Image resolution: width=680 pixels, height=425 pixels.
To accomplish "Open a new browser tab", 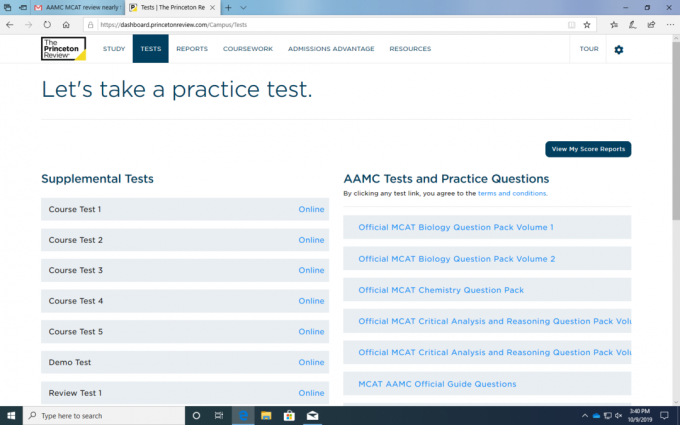I will [x=228, y=7].
